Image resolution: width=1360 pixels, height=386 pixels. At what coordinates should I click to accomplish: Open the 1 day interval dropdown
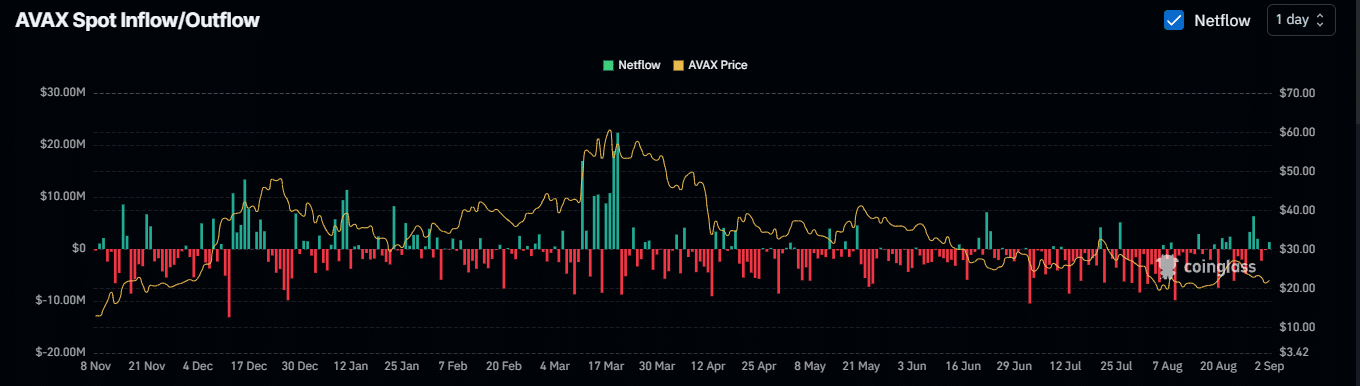pos(1301,20)
